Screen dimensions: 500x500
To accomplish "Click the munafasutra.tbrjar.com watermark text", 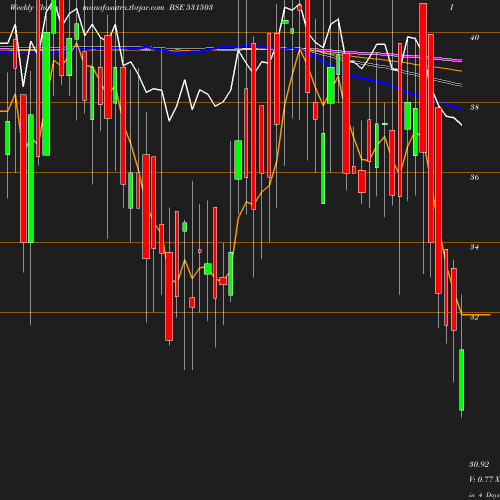I will pyautogui.click(x=123, y=7).
